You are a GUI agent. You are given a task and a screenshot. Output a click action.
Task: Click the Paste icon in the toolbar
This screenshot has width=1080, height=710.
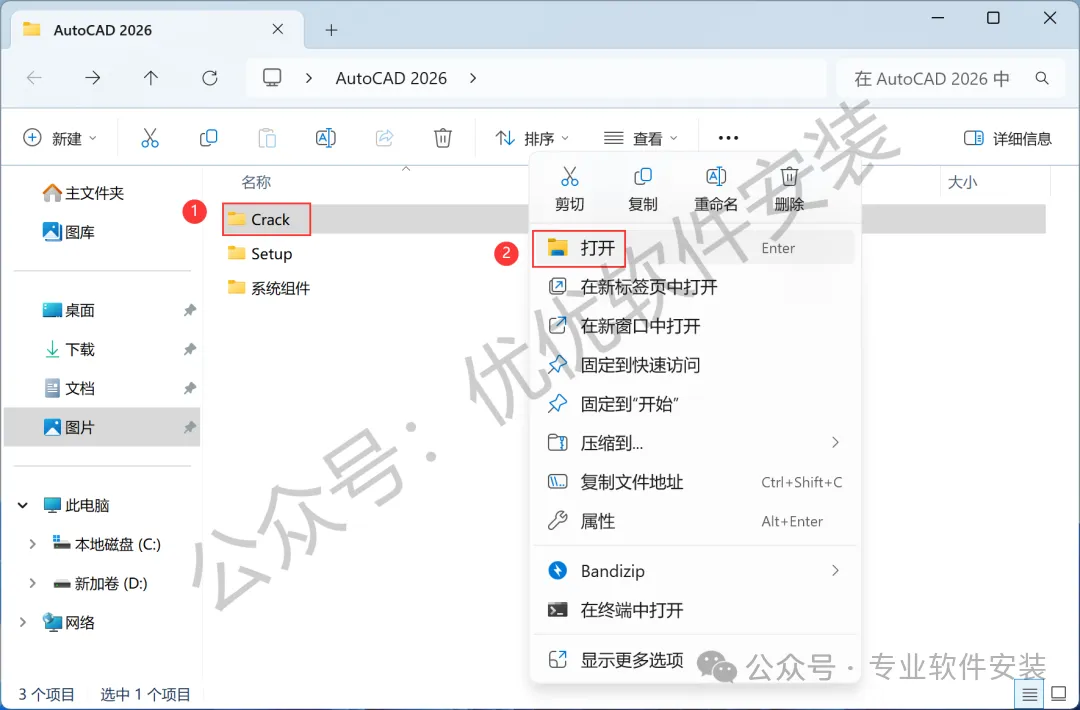point(267,138)
